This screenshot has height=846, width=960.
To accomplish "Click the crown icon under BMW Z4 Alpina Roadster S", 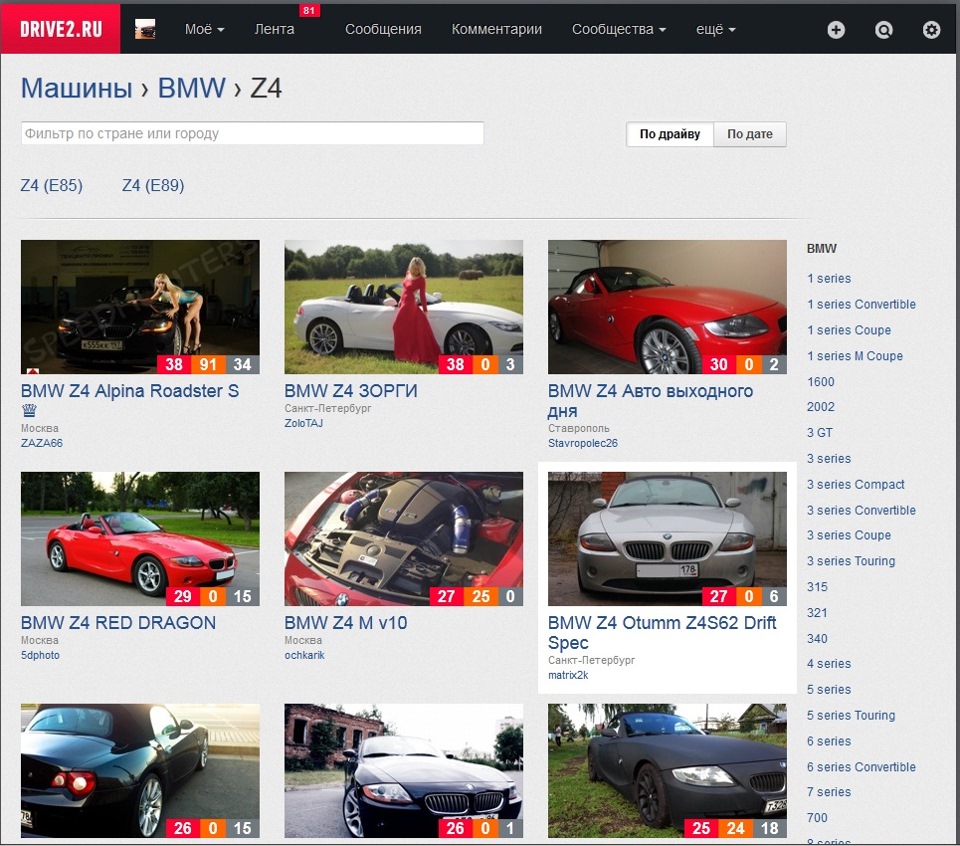I will (28, 410).
